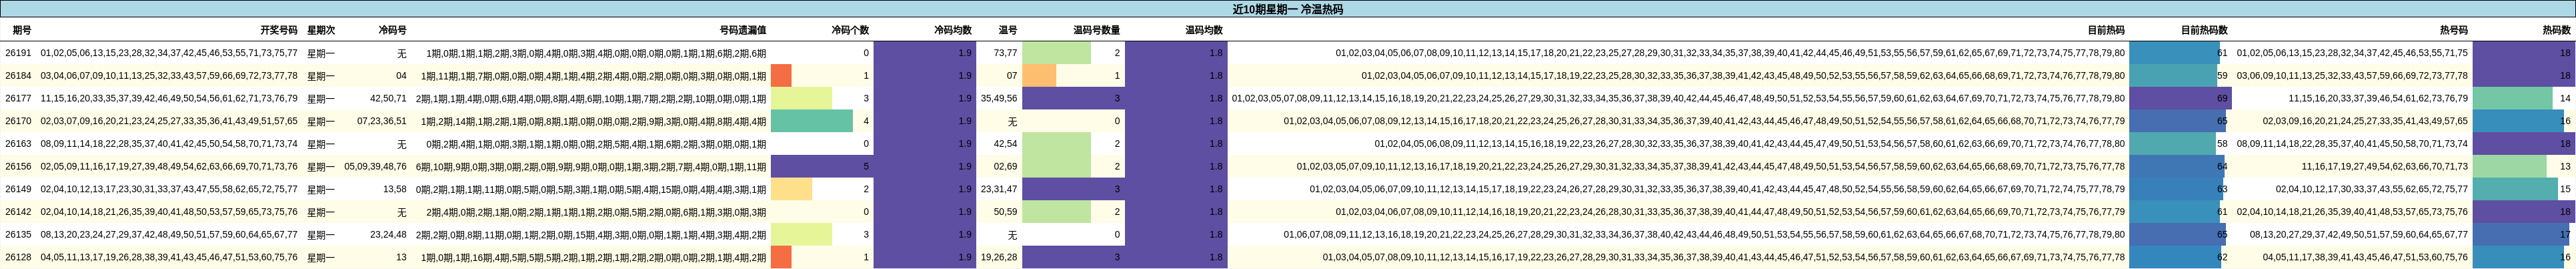Click warm number cell '42,54'

(x=1006, y=144)
